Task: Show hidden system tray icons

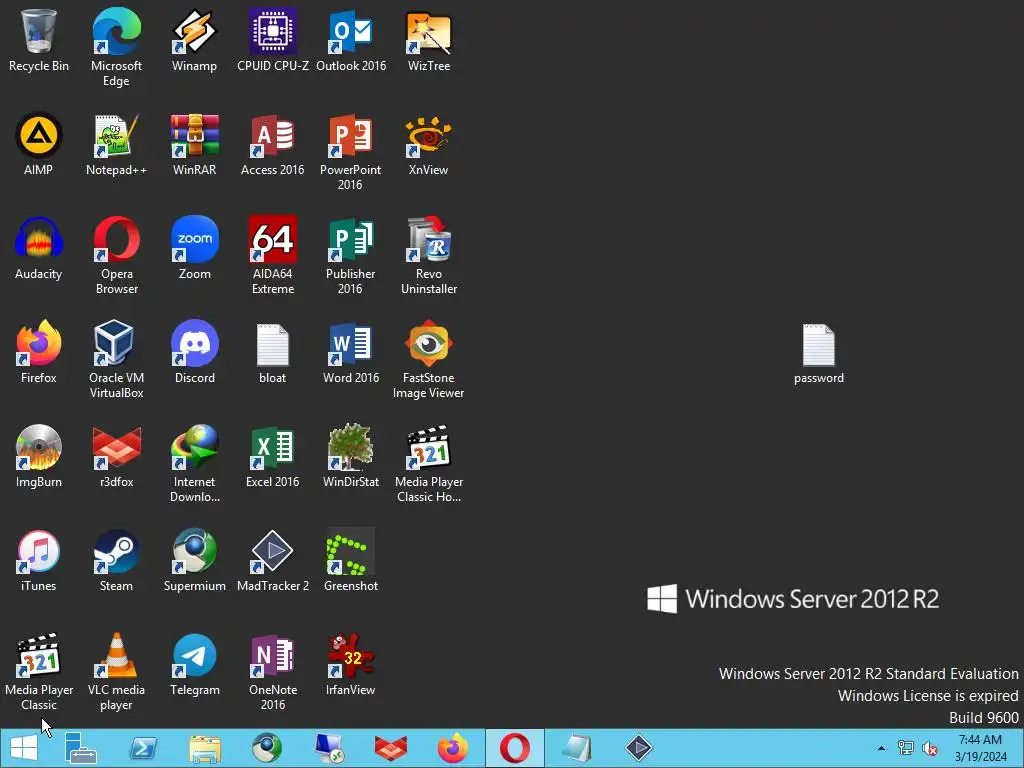Action: pos(882,748)
